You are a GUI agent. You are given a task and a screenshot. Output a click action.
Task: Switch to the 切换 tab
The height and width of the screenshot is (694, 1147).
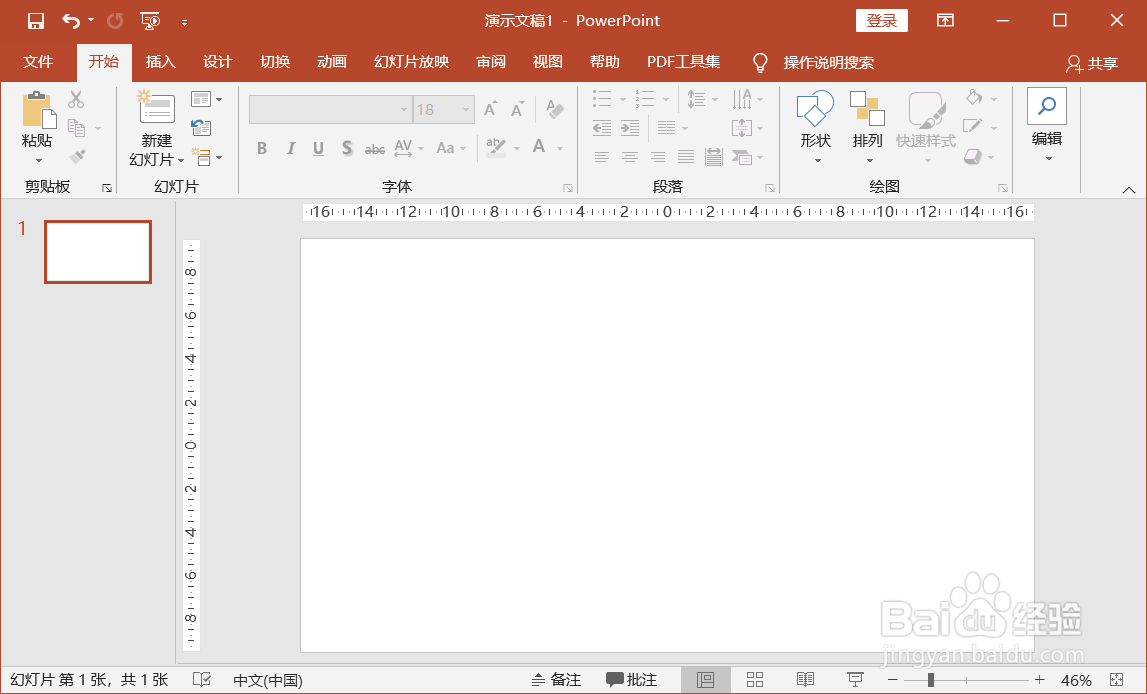[275, 62]
